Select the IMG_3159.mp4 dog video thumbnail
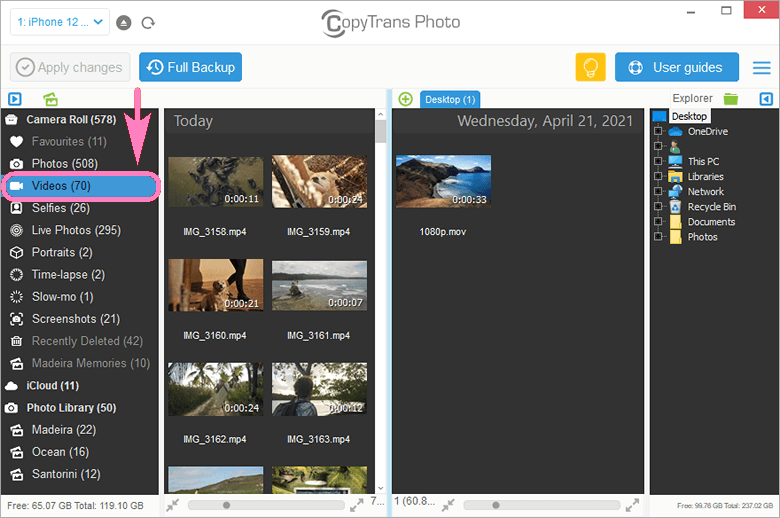 (319, 182)
